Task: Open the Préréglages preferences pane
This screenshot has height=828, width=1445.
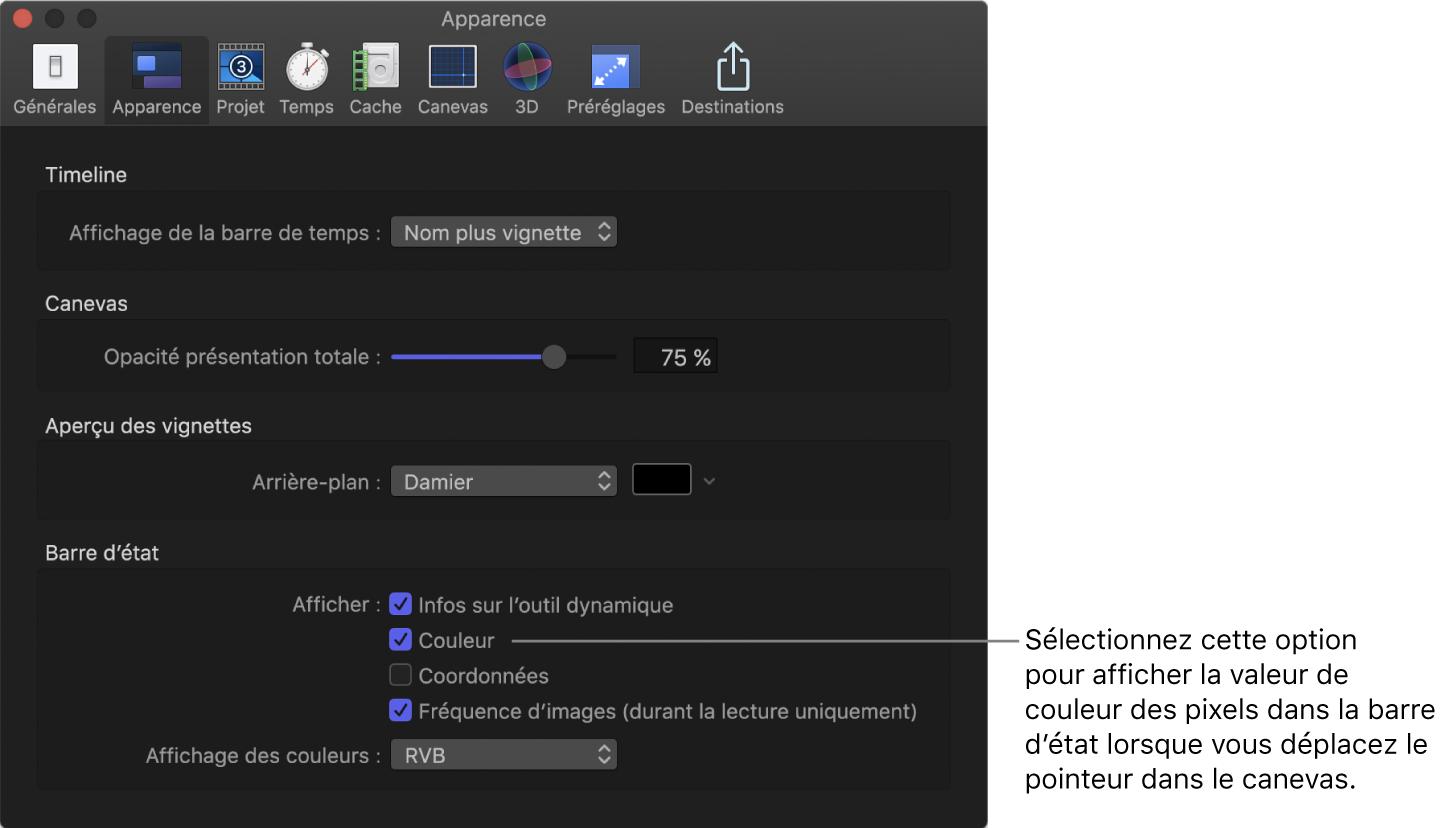Action: (615, 80)
